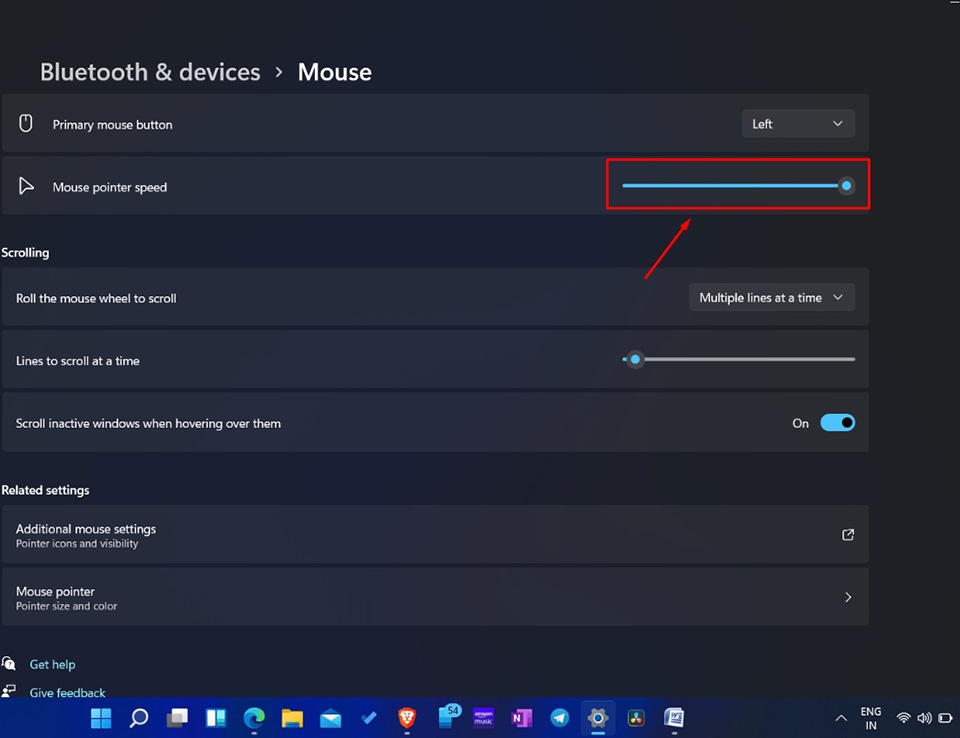The height and width of the screenshot is (738, 960).
Task: Go back to Bluetooth & devices breadcrumb
Action: click(150, 72)
